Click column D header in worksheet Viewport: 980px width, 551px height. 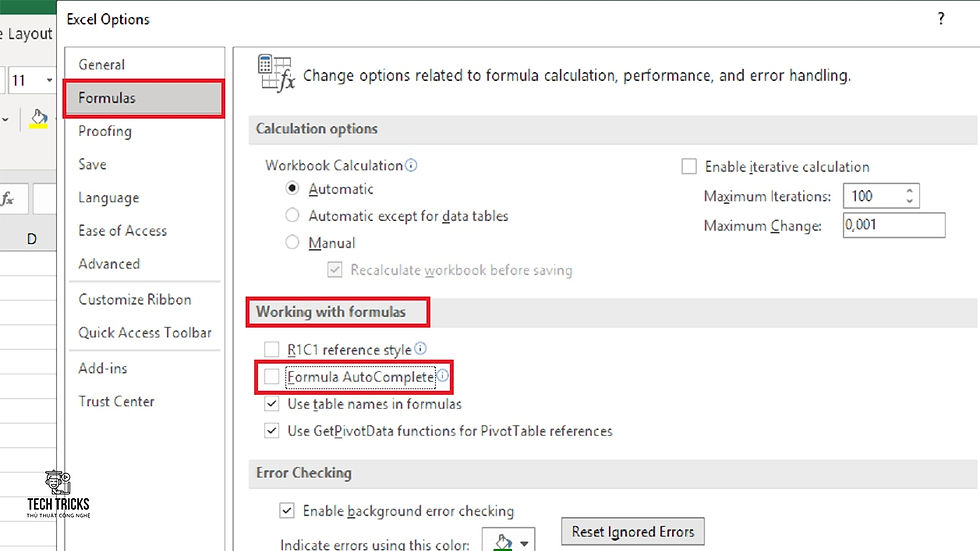pyautogui.click(x=30, y=239)
